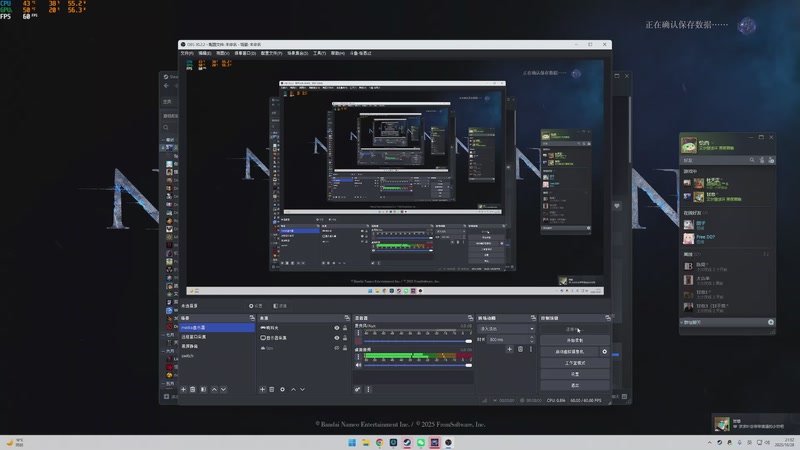Open 视图(V) menu in OBS
The image size is (800, 450).
coord(222,53)
